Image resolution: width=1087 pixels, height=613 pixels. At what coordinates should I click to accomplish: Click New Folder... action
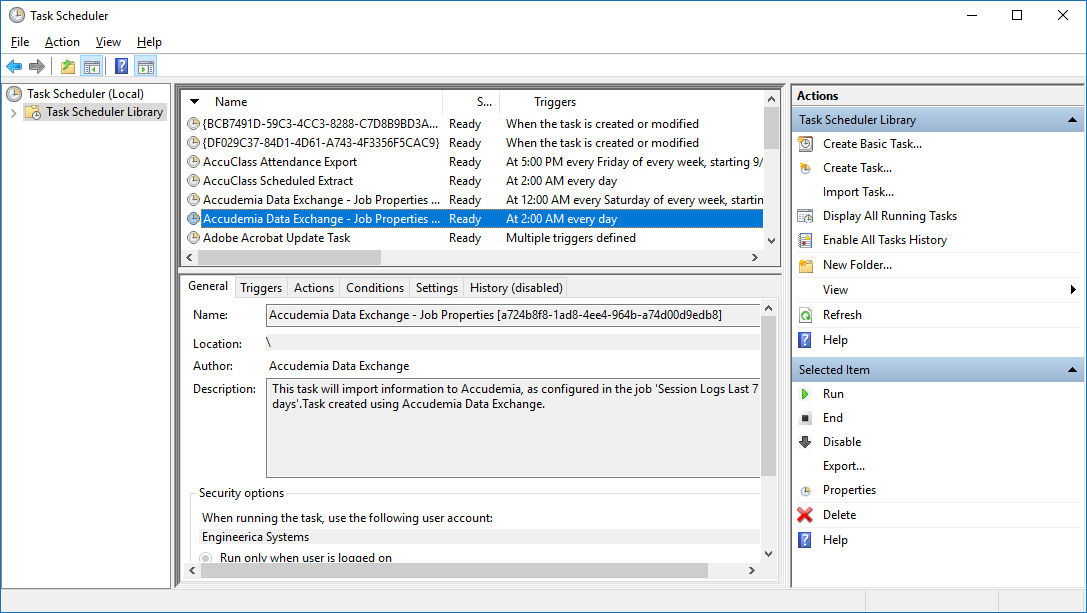pos(857,265)
